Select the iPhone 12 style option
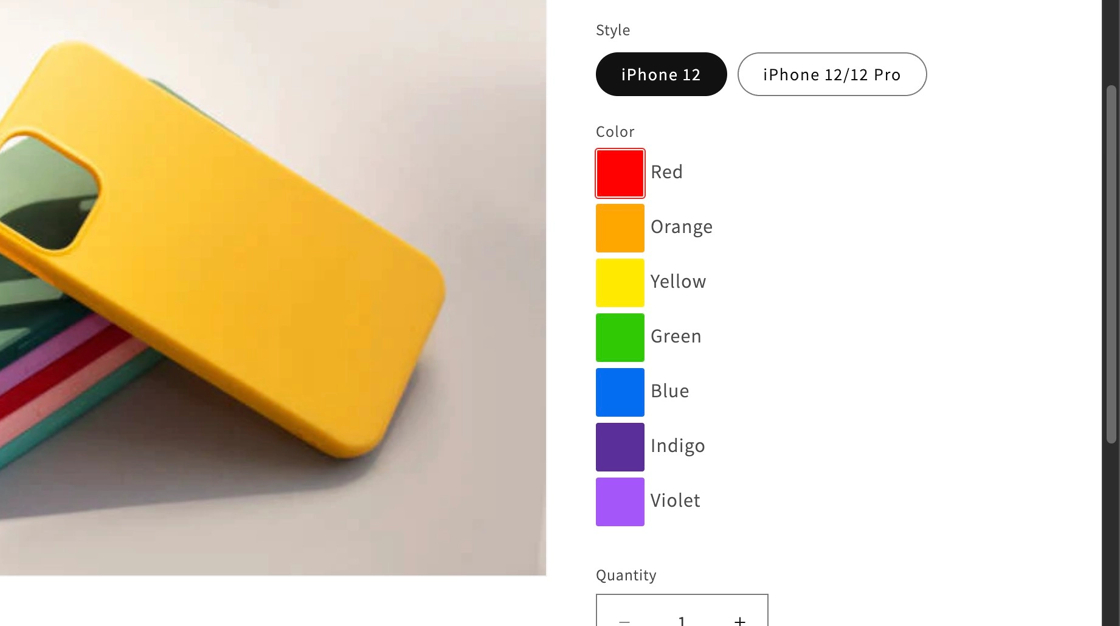Image resolution: width=1120 pixels, height=626 pixels. pos(661,74)
